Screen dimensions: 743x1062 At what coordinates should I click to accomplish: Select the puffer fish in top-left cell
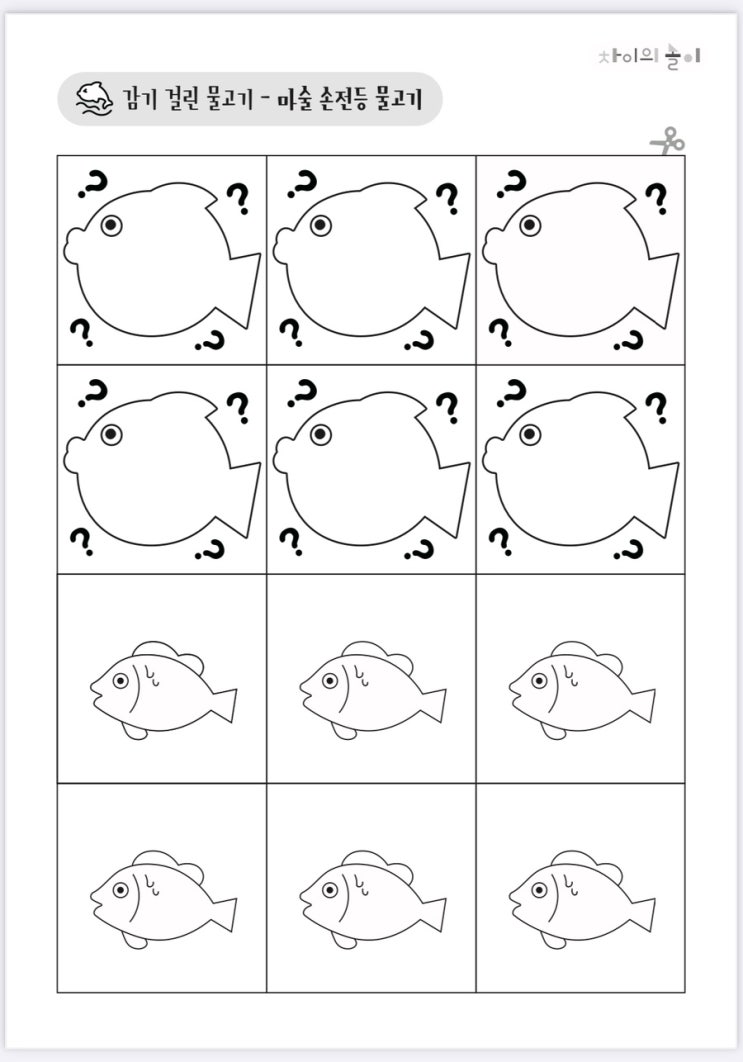coord(163,259)
